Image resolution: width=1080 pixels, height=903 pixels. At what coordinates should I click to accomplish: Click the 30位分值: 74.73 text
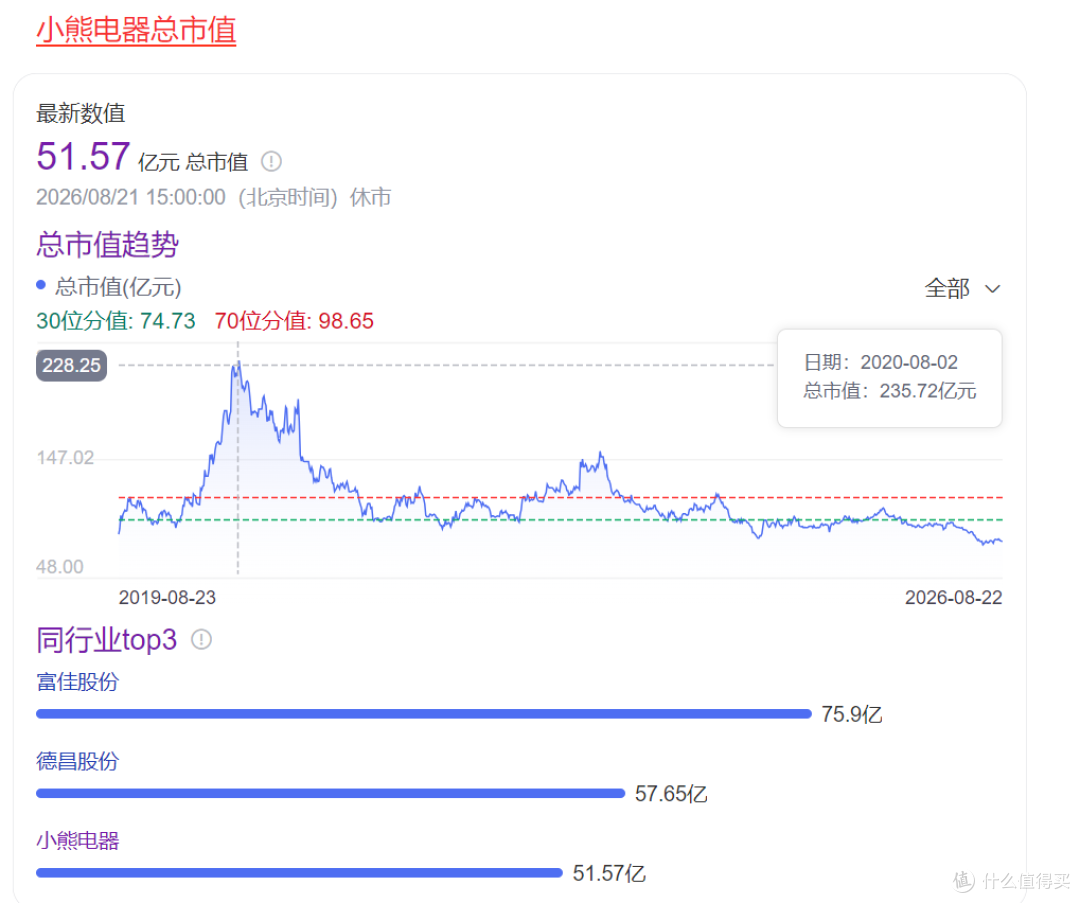click(116, 321)
